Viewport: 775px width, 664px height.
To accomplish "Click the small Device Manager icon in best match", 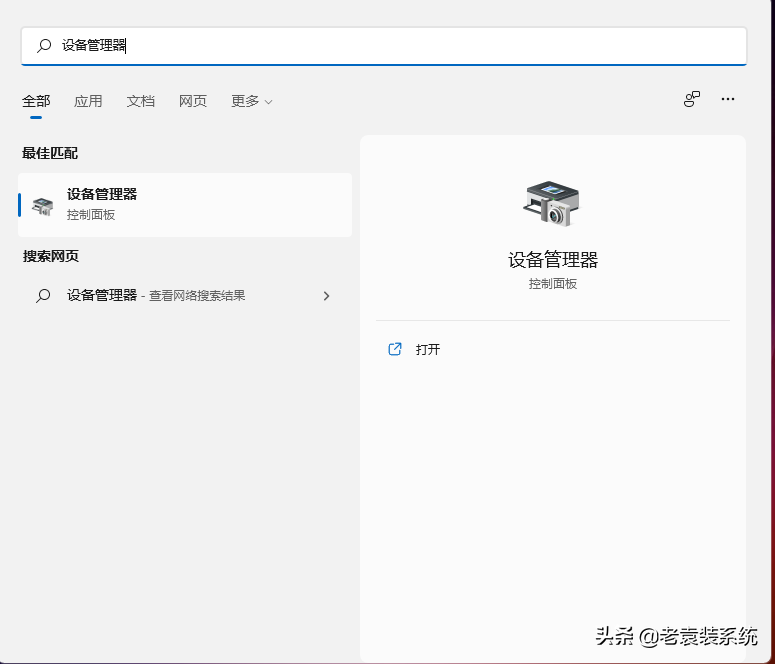I will click(x=43, y=206).
